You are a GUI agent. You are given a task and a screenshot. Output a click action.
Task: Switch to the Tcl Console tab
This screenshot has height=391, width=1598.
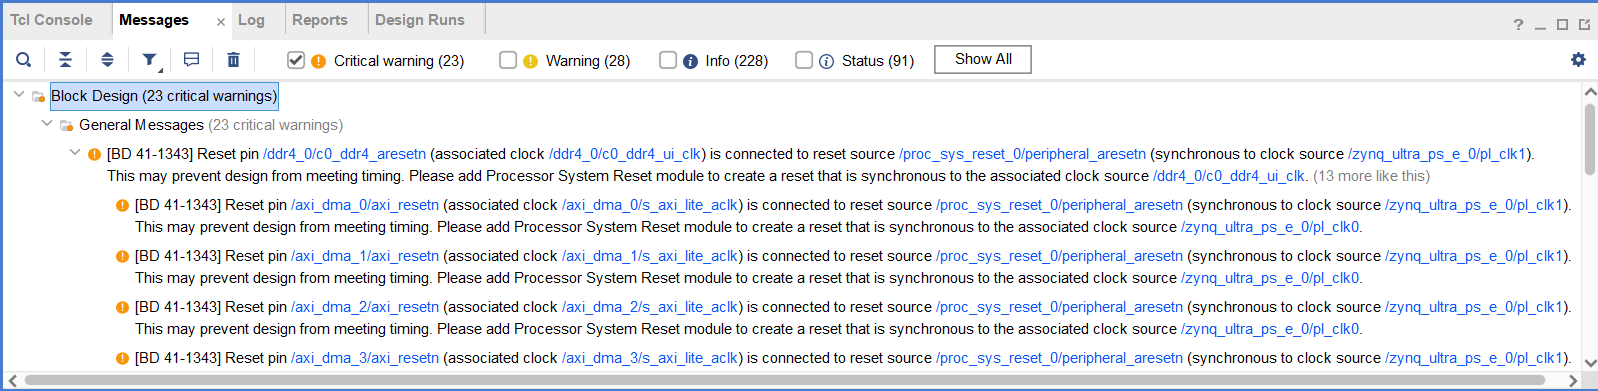pyautogui.click(x=51, y=20)
